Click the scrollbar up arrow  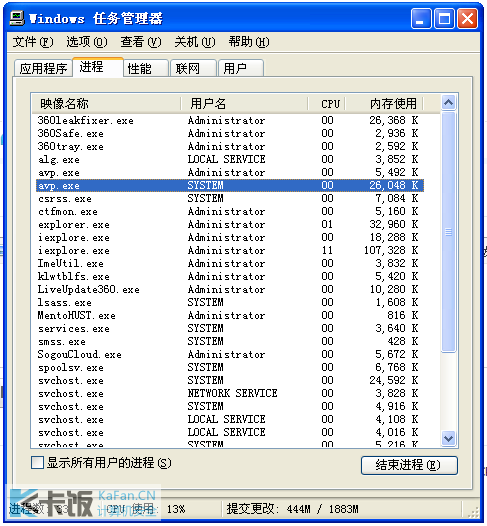[448, 102]
